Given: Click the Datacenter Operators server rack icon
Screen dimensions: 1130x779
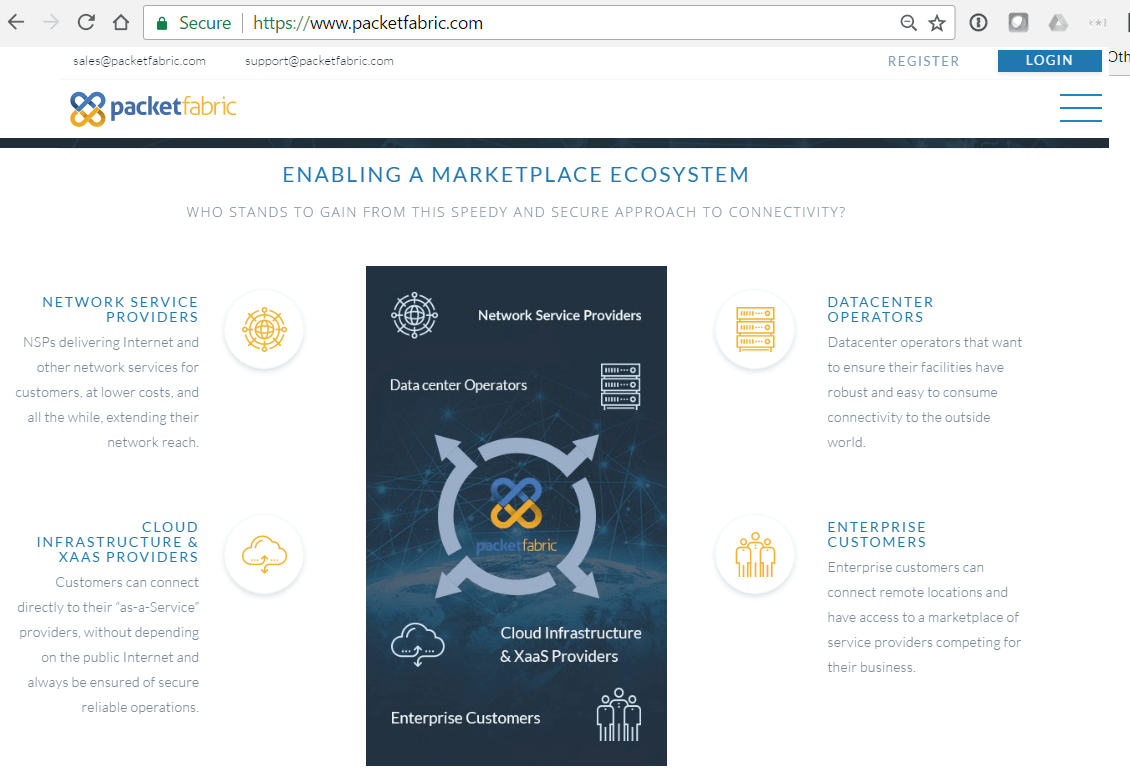Looking at the screenshot, I should click(x=755, y=329).
